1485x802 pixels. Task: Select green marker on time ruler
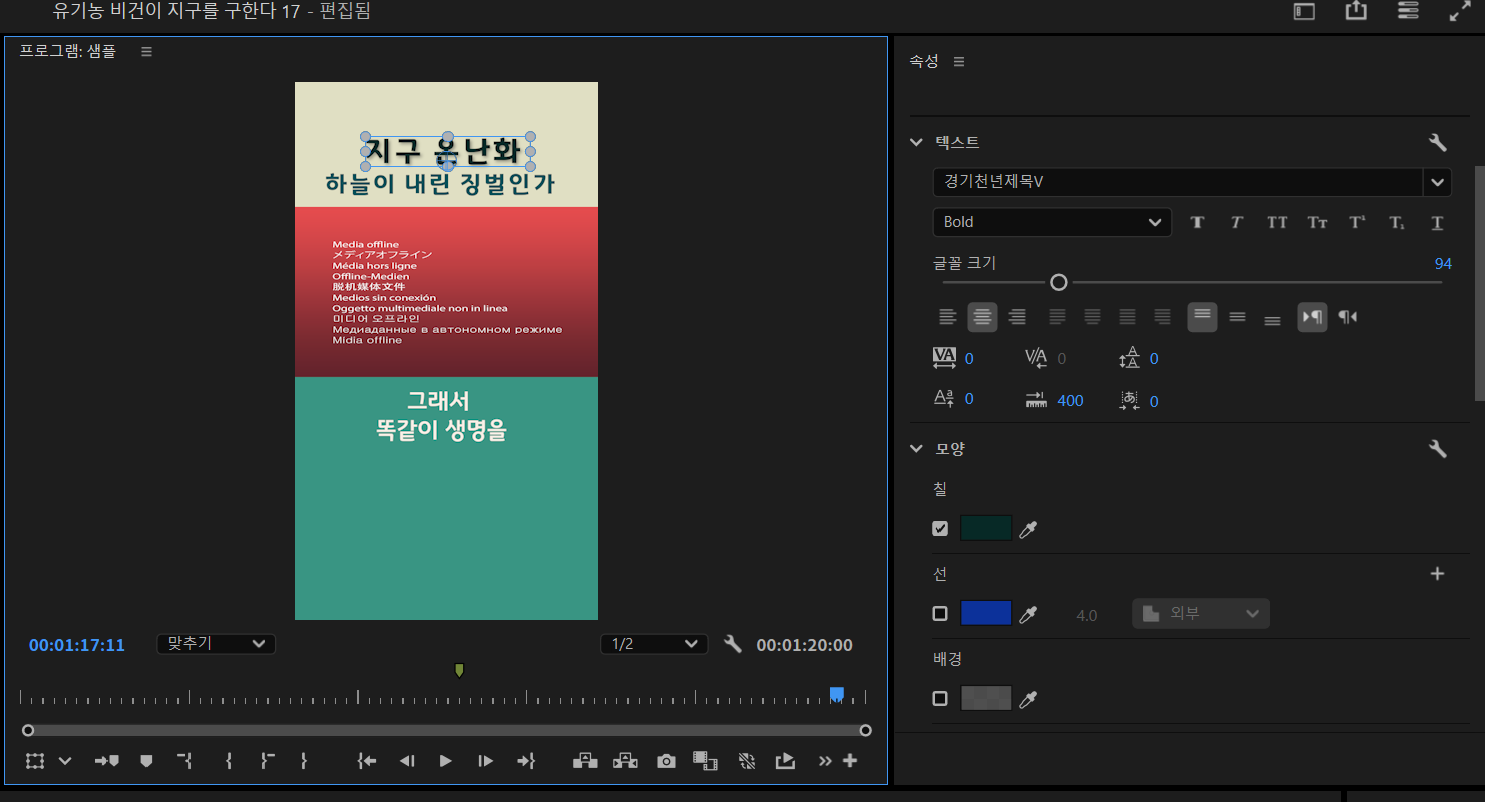(x=459, y=669)
